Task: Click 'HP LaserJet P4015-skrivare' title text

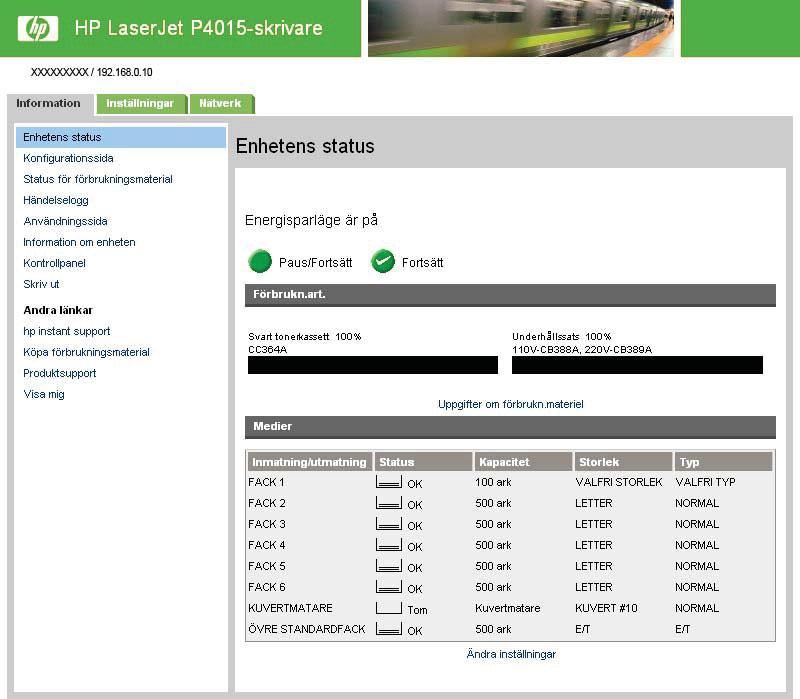Action: (198, 28)
